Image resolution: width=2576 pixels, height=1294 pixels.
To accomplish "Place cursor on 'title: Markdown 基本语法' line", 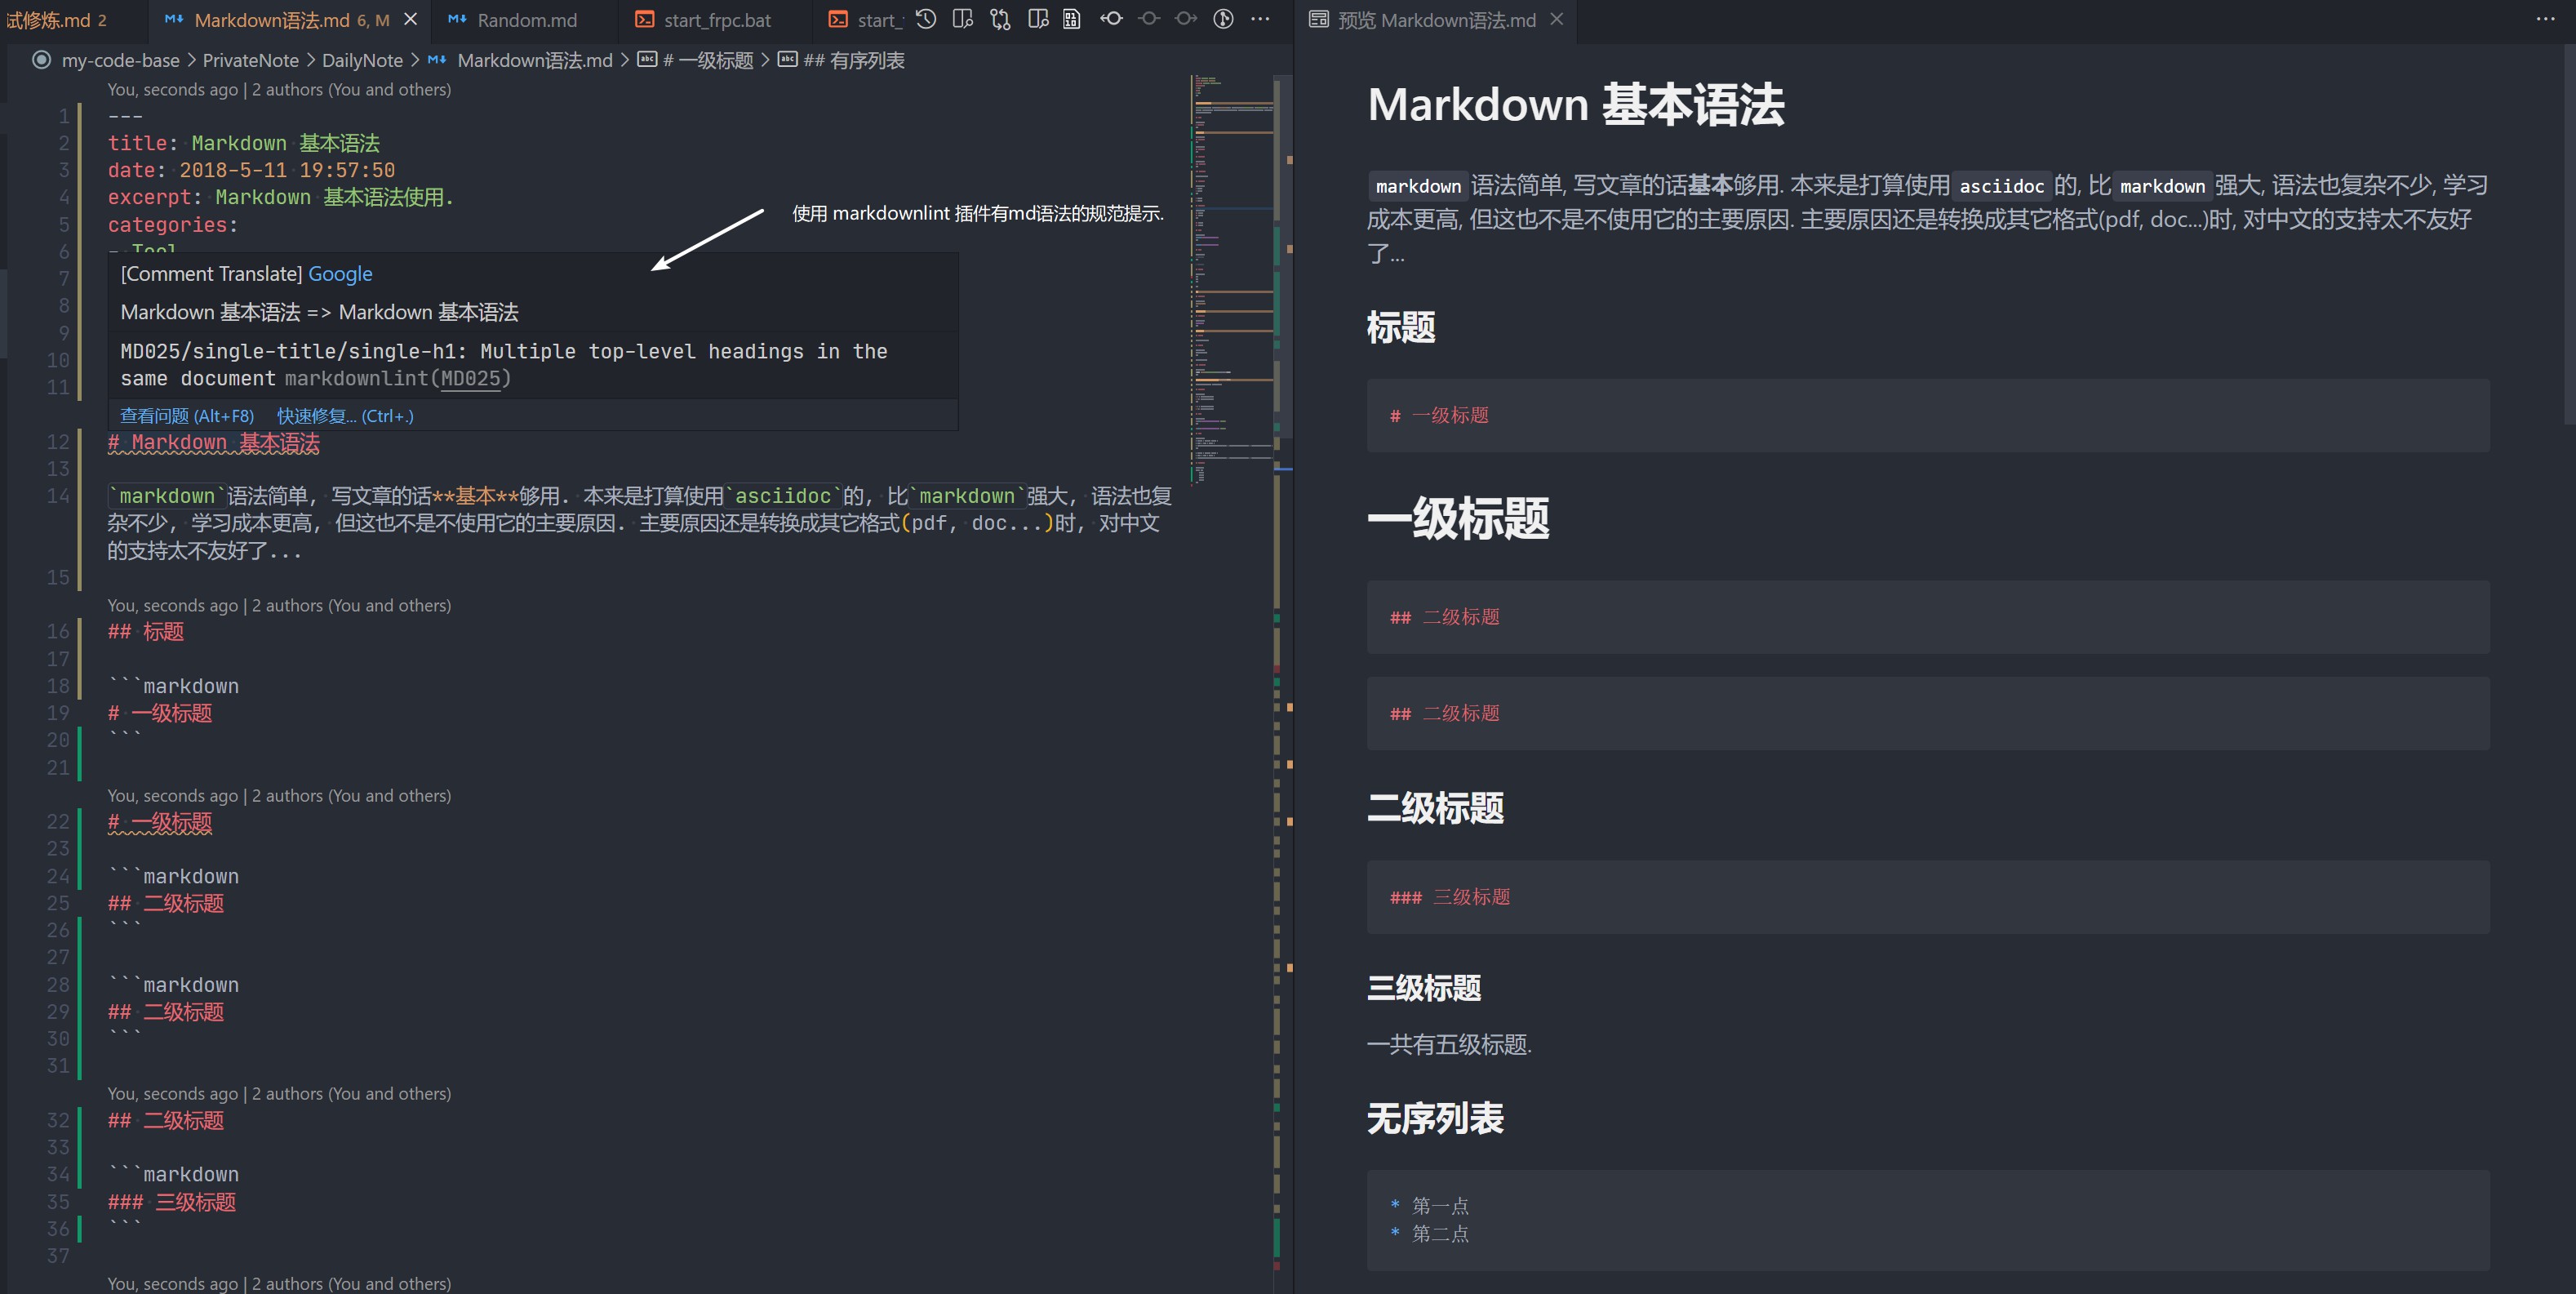I will point(244,143).
